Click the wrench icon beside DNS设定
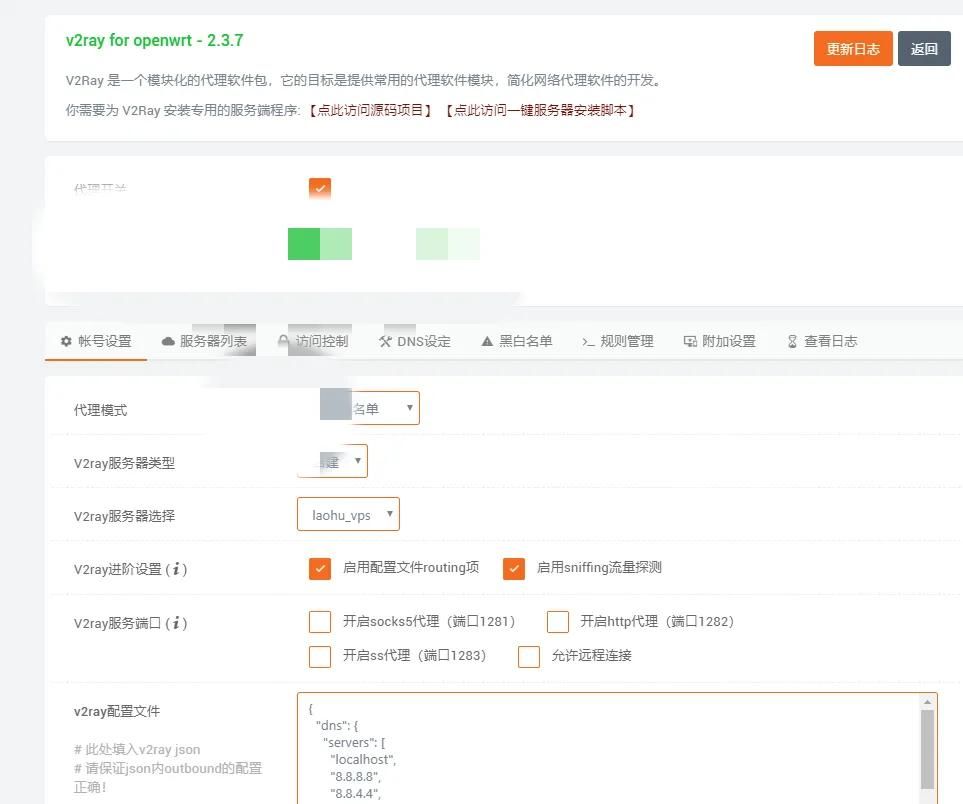The width and height of the screenshot is (963, 804). [385, 342]
